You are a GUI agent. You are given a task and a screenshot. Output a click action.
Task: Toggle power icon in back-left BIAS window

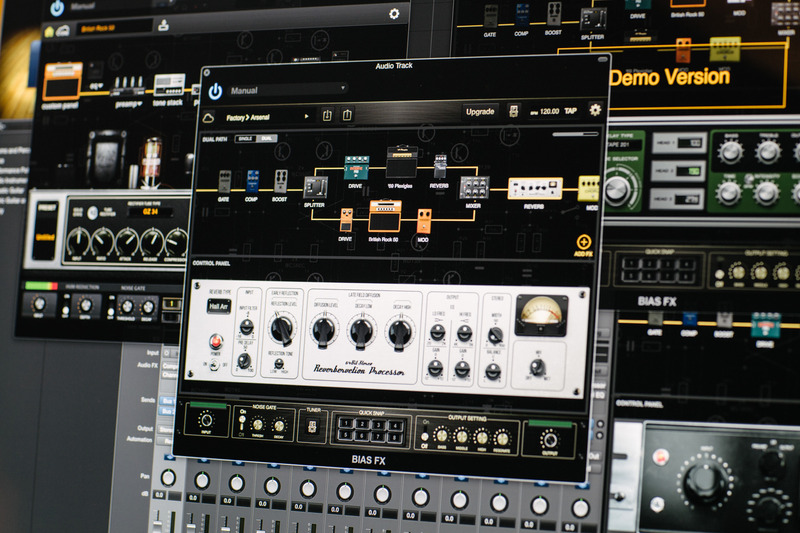pyautogui.click(x=58, y=7)
